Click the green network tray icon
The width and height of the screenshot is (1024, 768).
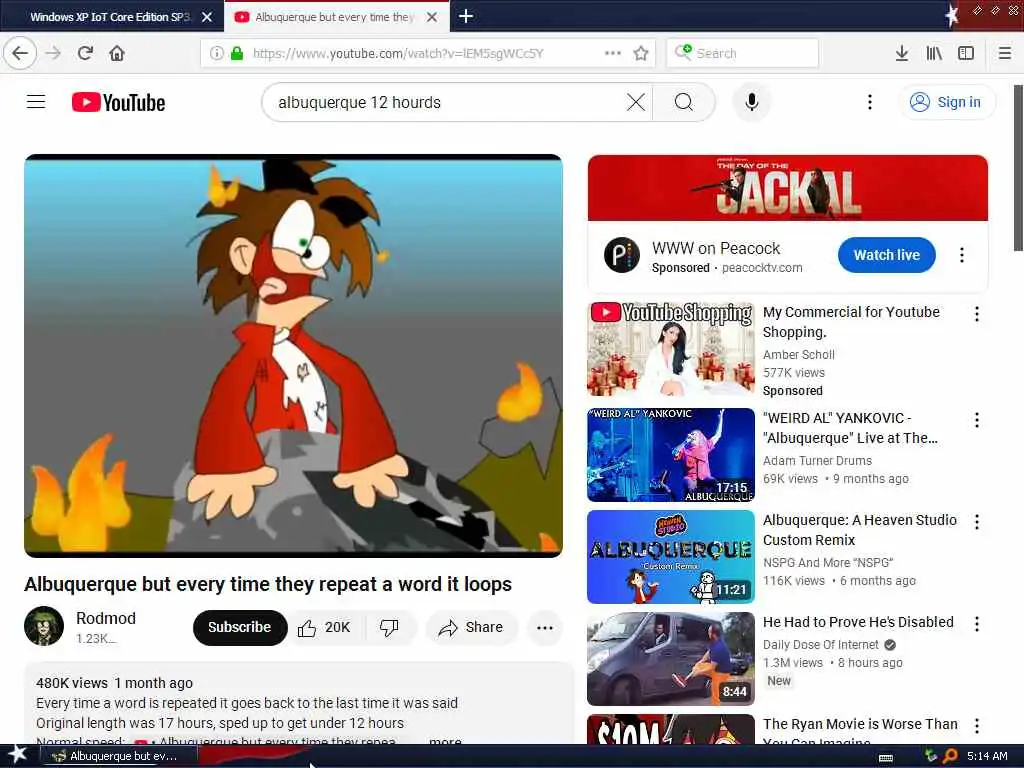(931, 756)
